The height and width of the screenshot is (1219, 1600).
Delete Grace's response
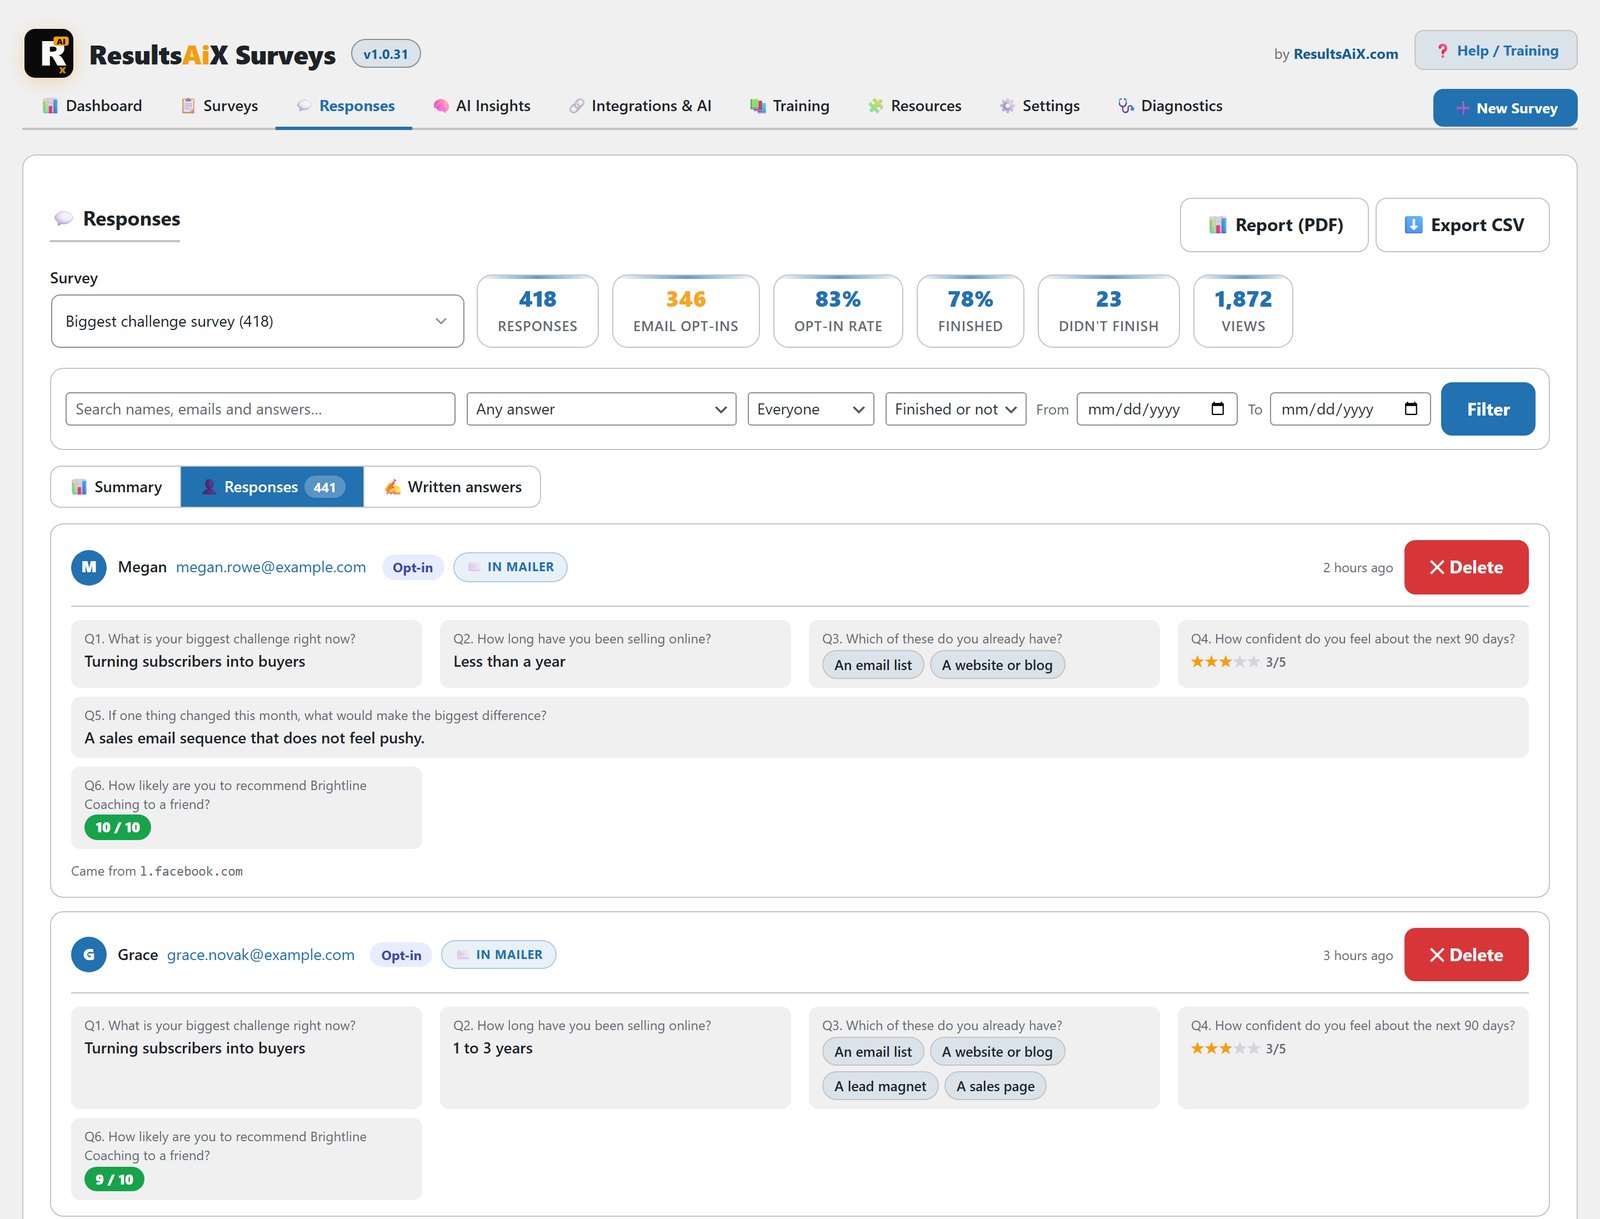pyautogui.click(x=1466, y=955)
